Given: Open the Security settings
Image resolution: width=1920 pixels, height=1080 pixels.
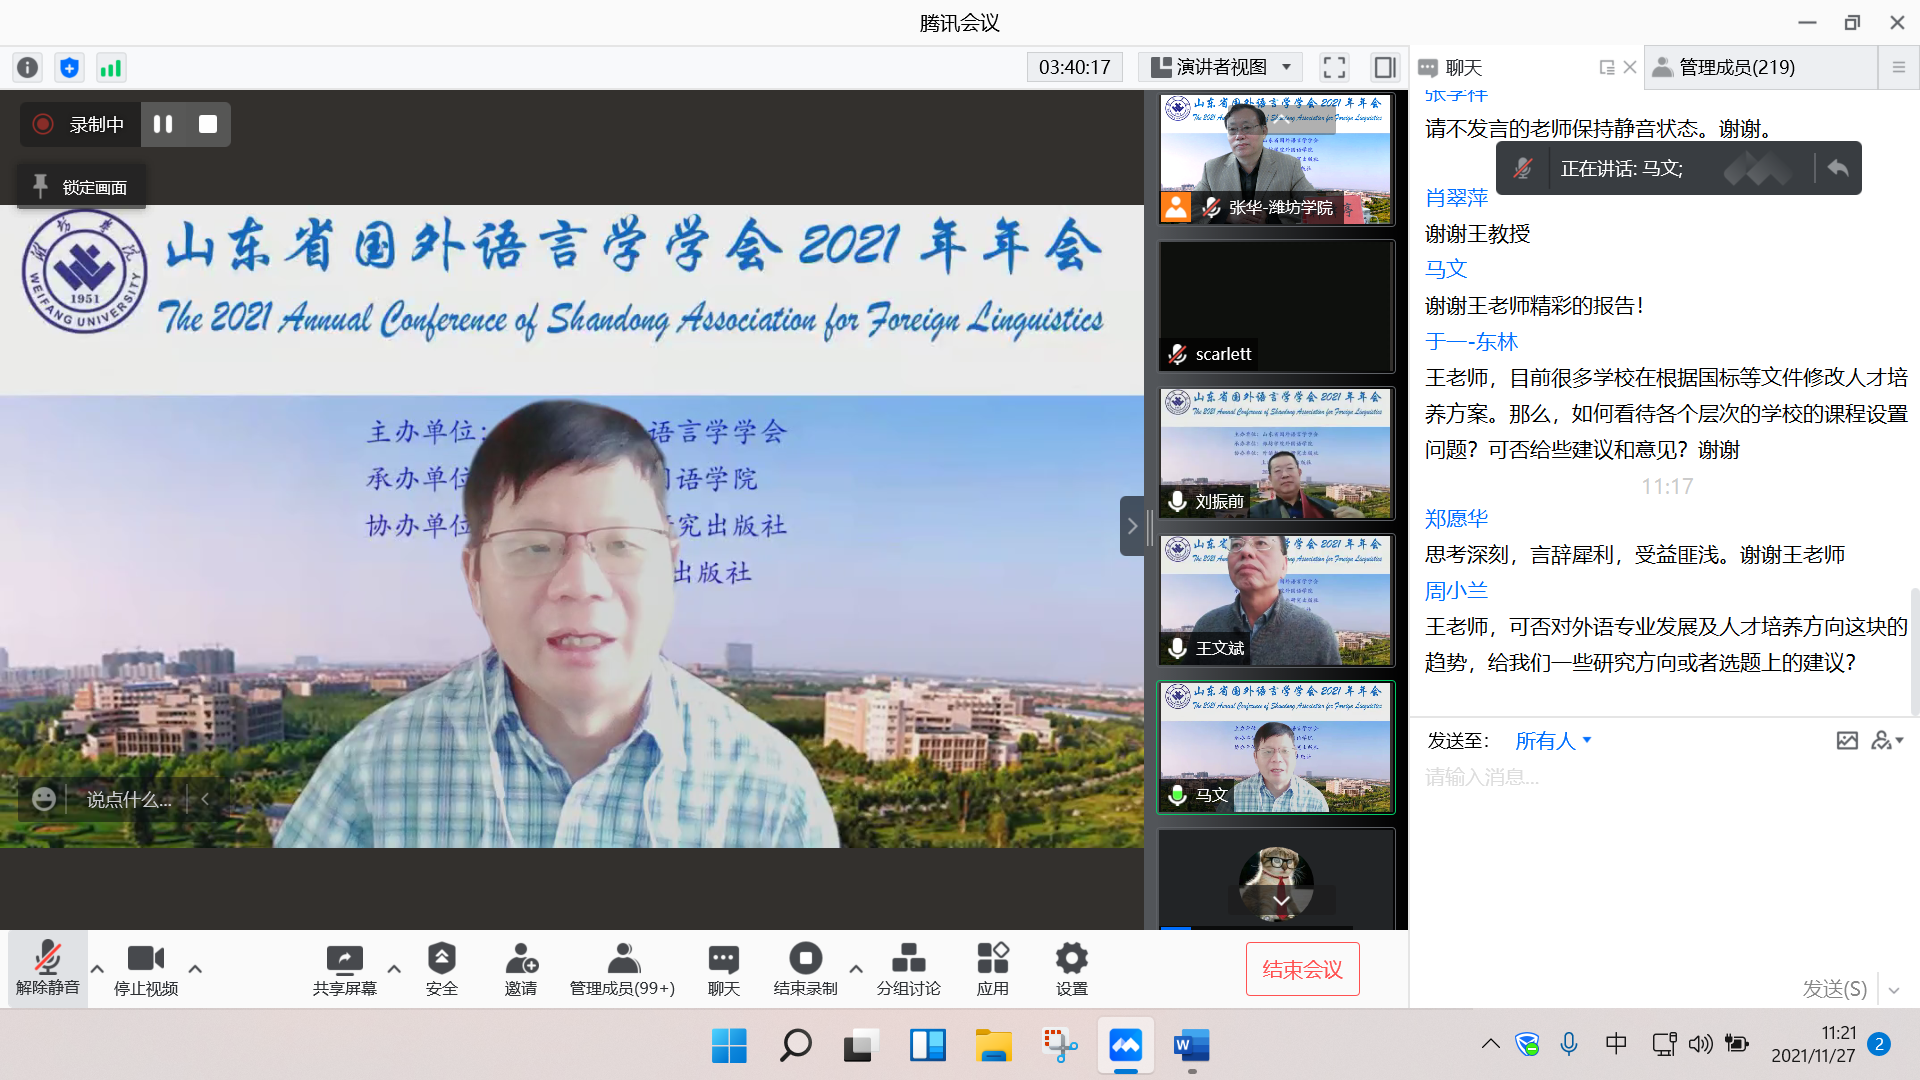Looking at the screenshot, I should tap(441, 968).
